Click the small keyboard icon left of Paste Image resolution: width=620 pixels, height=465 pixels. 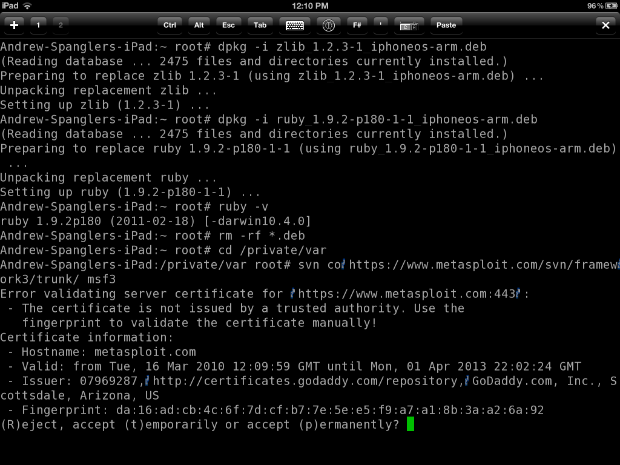coord(408,24)
